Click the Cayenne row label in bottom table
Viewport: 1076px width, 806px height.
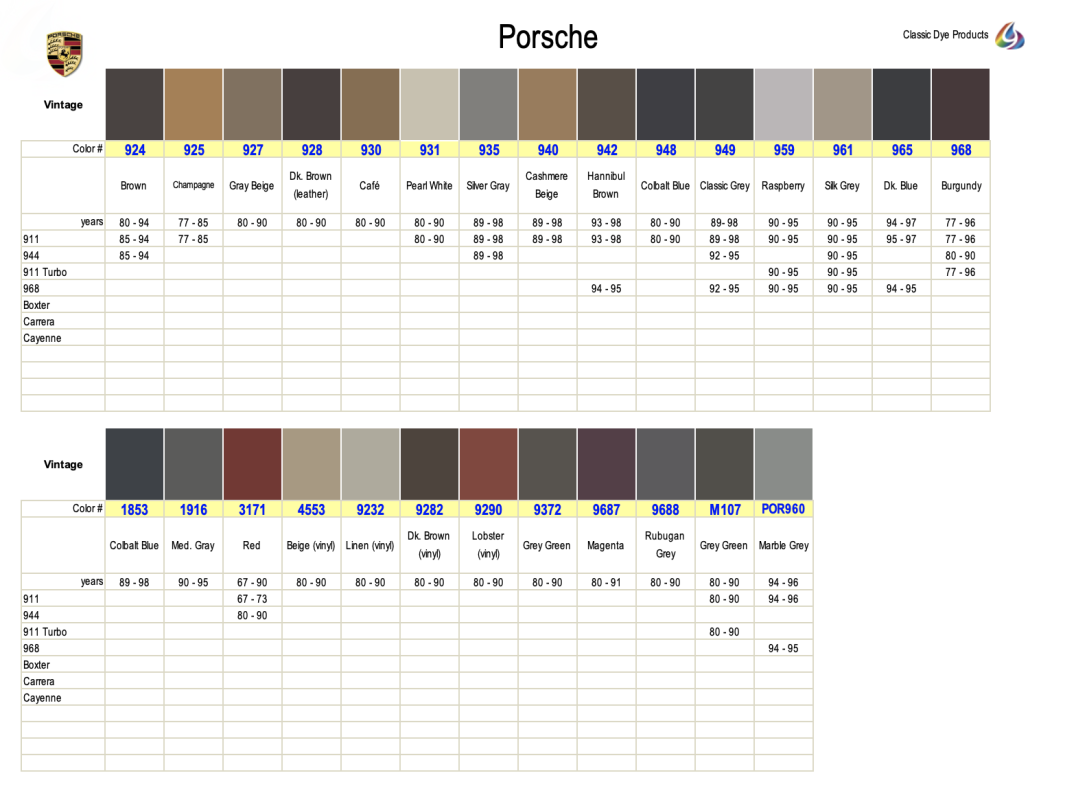tap(42, 698)
